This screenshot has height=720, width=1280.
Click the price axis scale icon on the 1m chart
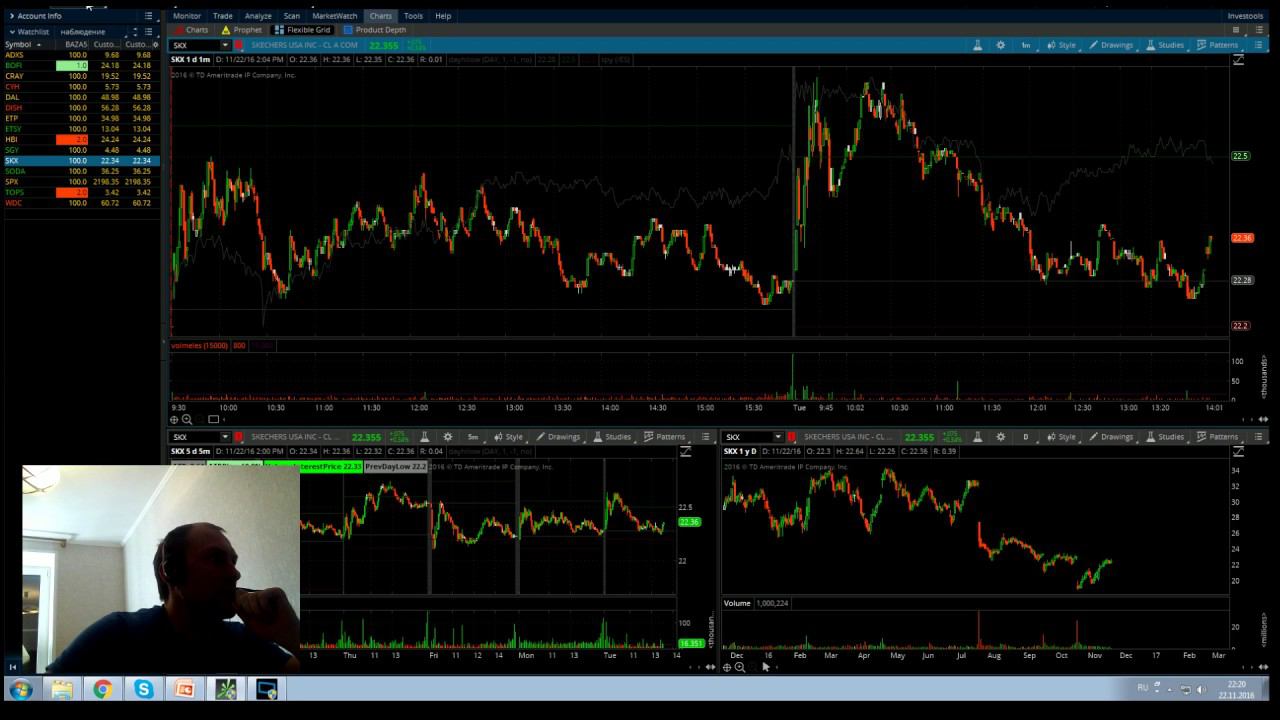coord(1238,60)
